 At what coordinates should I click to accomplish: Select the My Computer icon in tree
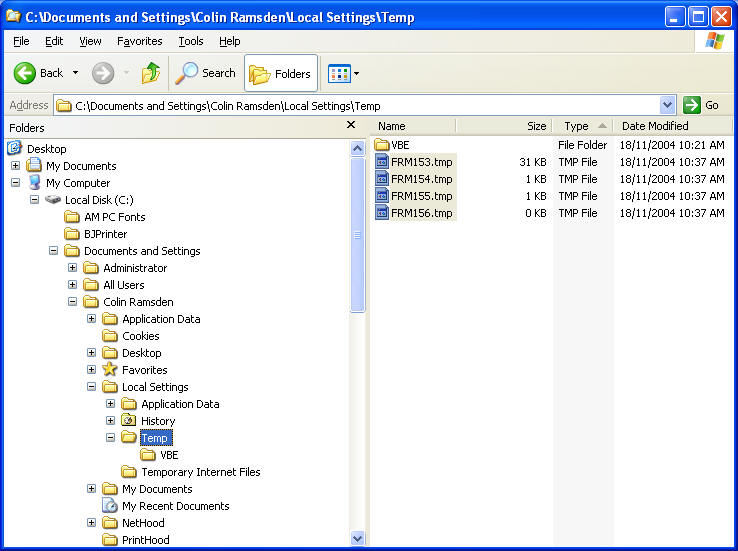tap(34, 182)
